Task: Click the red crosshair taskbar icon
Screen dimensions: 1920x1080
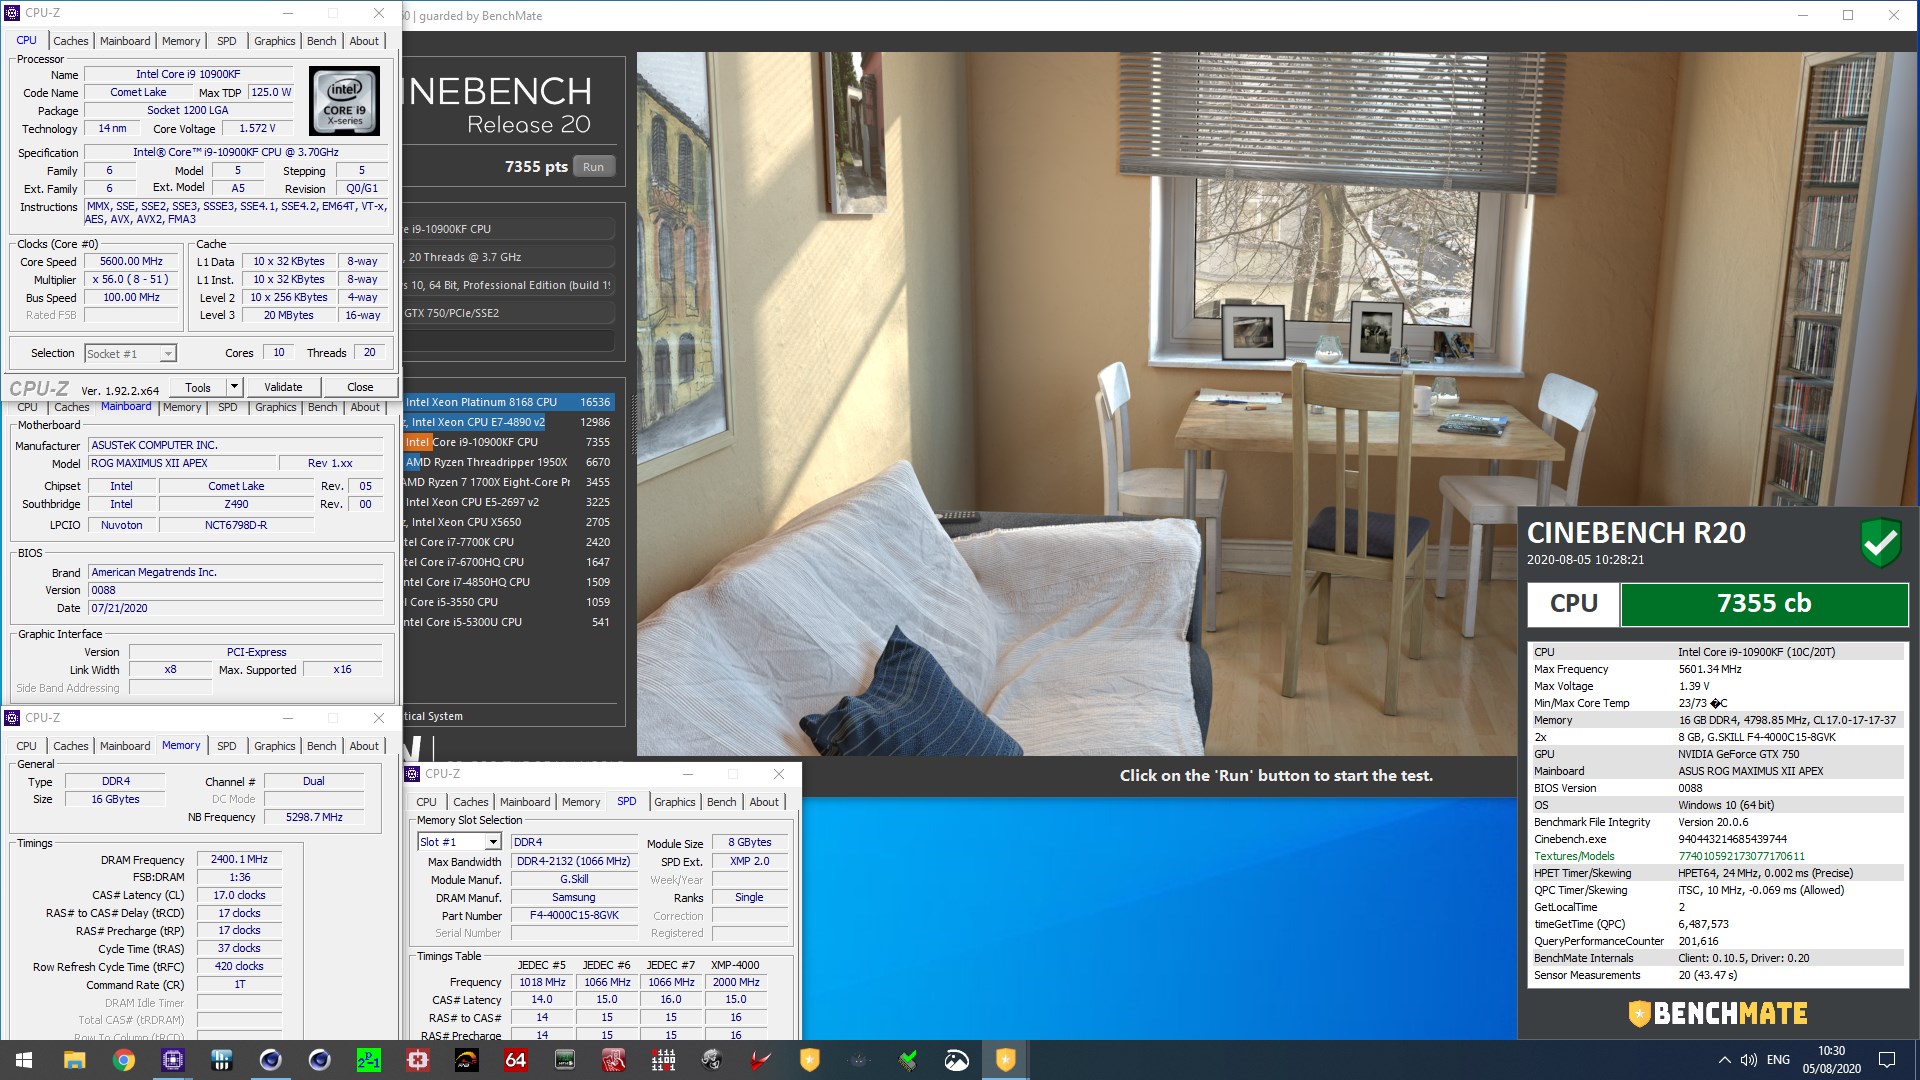Action: pos(417,1060)
